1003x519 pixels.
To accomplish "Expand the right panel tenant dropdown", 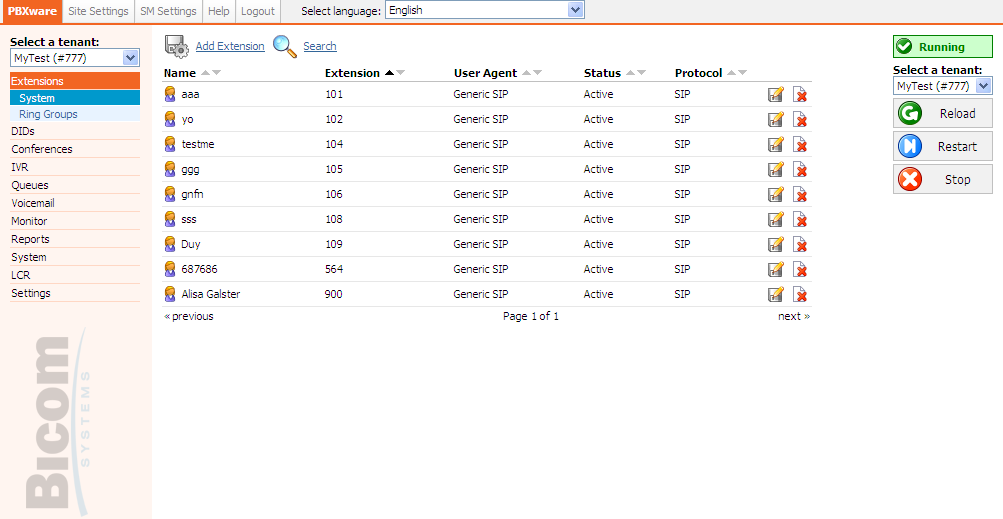I will click(x=942, y=86).
